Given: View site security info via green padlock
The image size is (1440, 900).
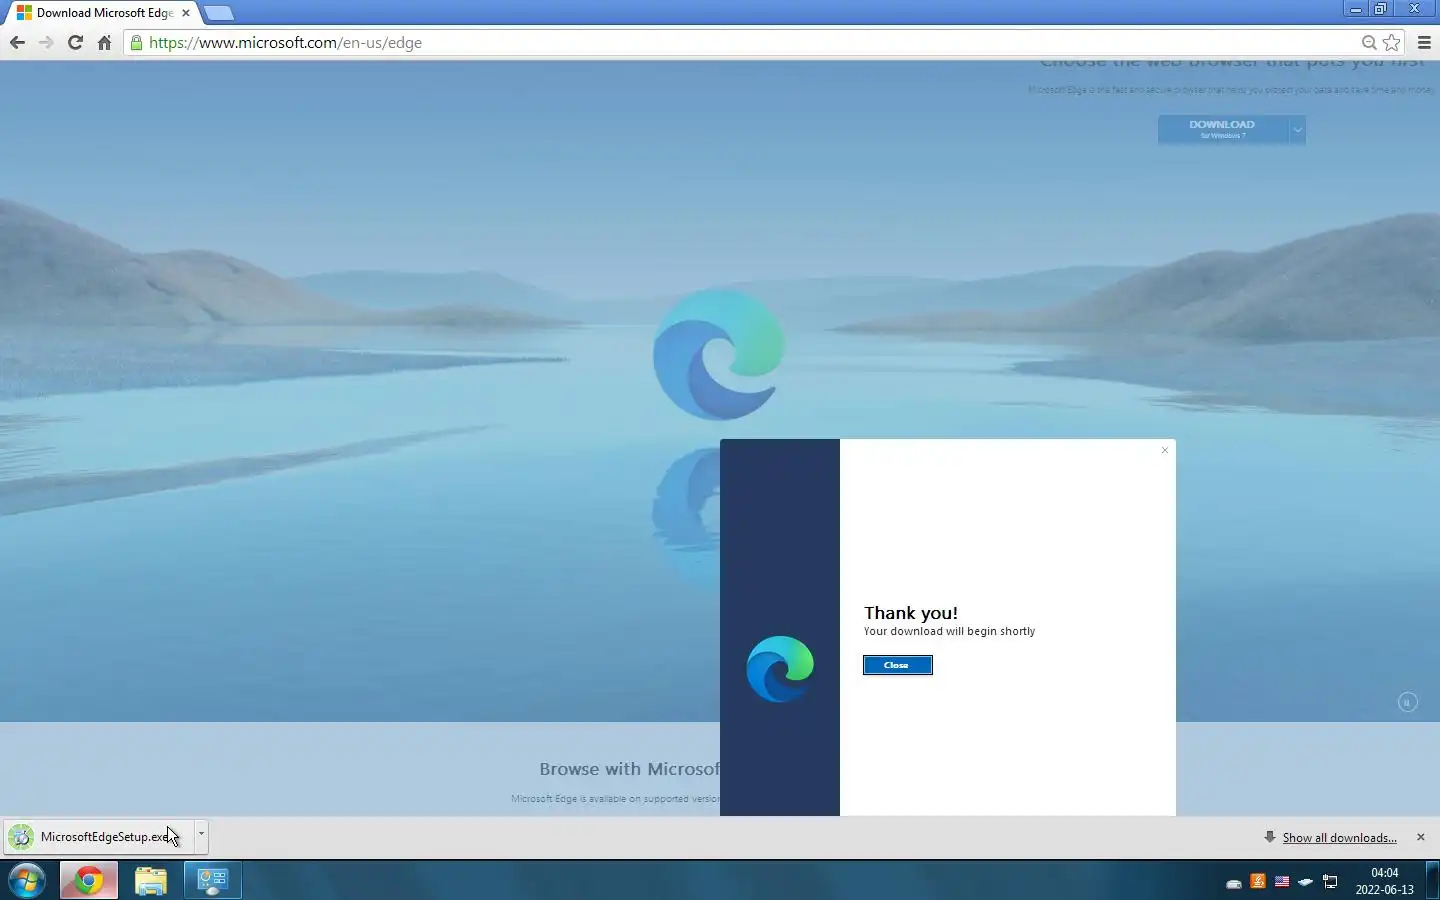Looking at the screenshot, I should 136,42.
